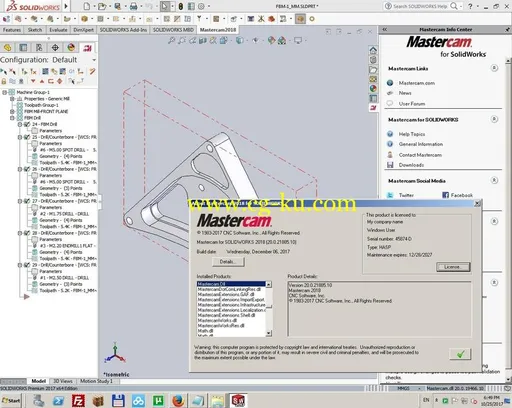Click the Zoom to Fit magnifier icon
This screenshot has width=512, height=408.
(x=171, y=41)
